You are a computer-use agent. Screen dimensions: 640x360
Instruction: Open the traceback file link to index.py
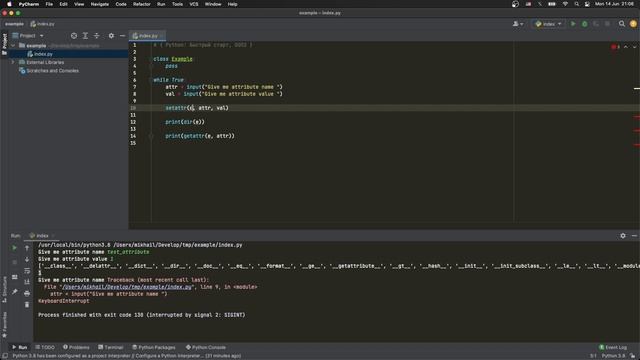(127, 287)
